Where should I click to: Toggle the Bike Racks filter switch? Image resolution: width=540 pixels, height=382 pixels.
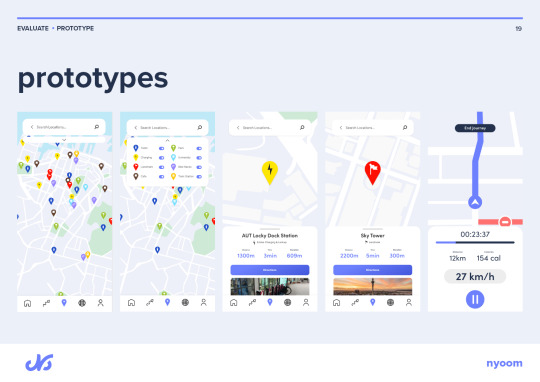[199, 167]
